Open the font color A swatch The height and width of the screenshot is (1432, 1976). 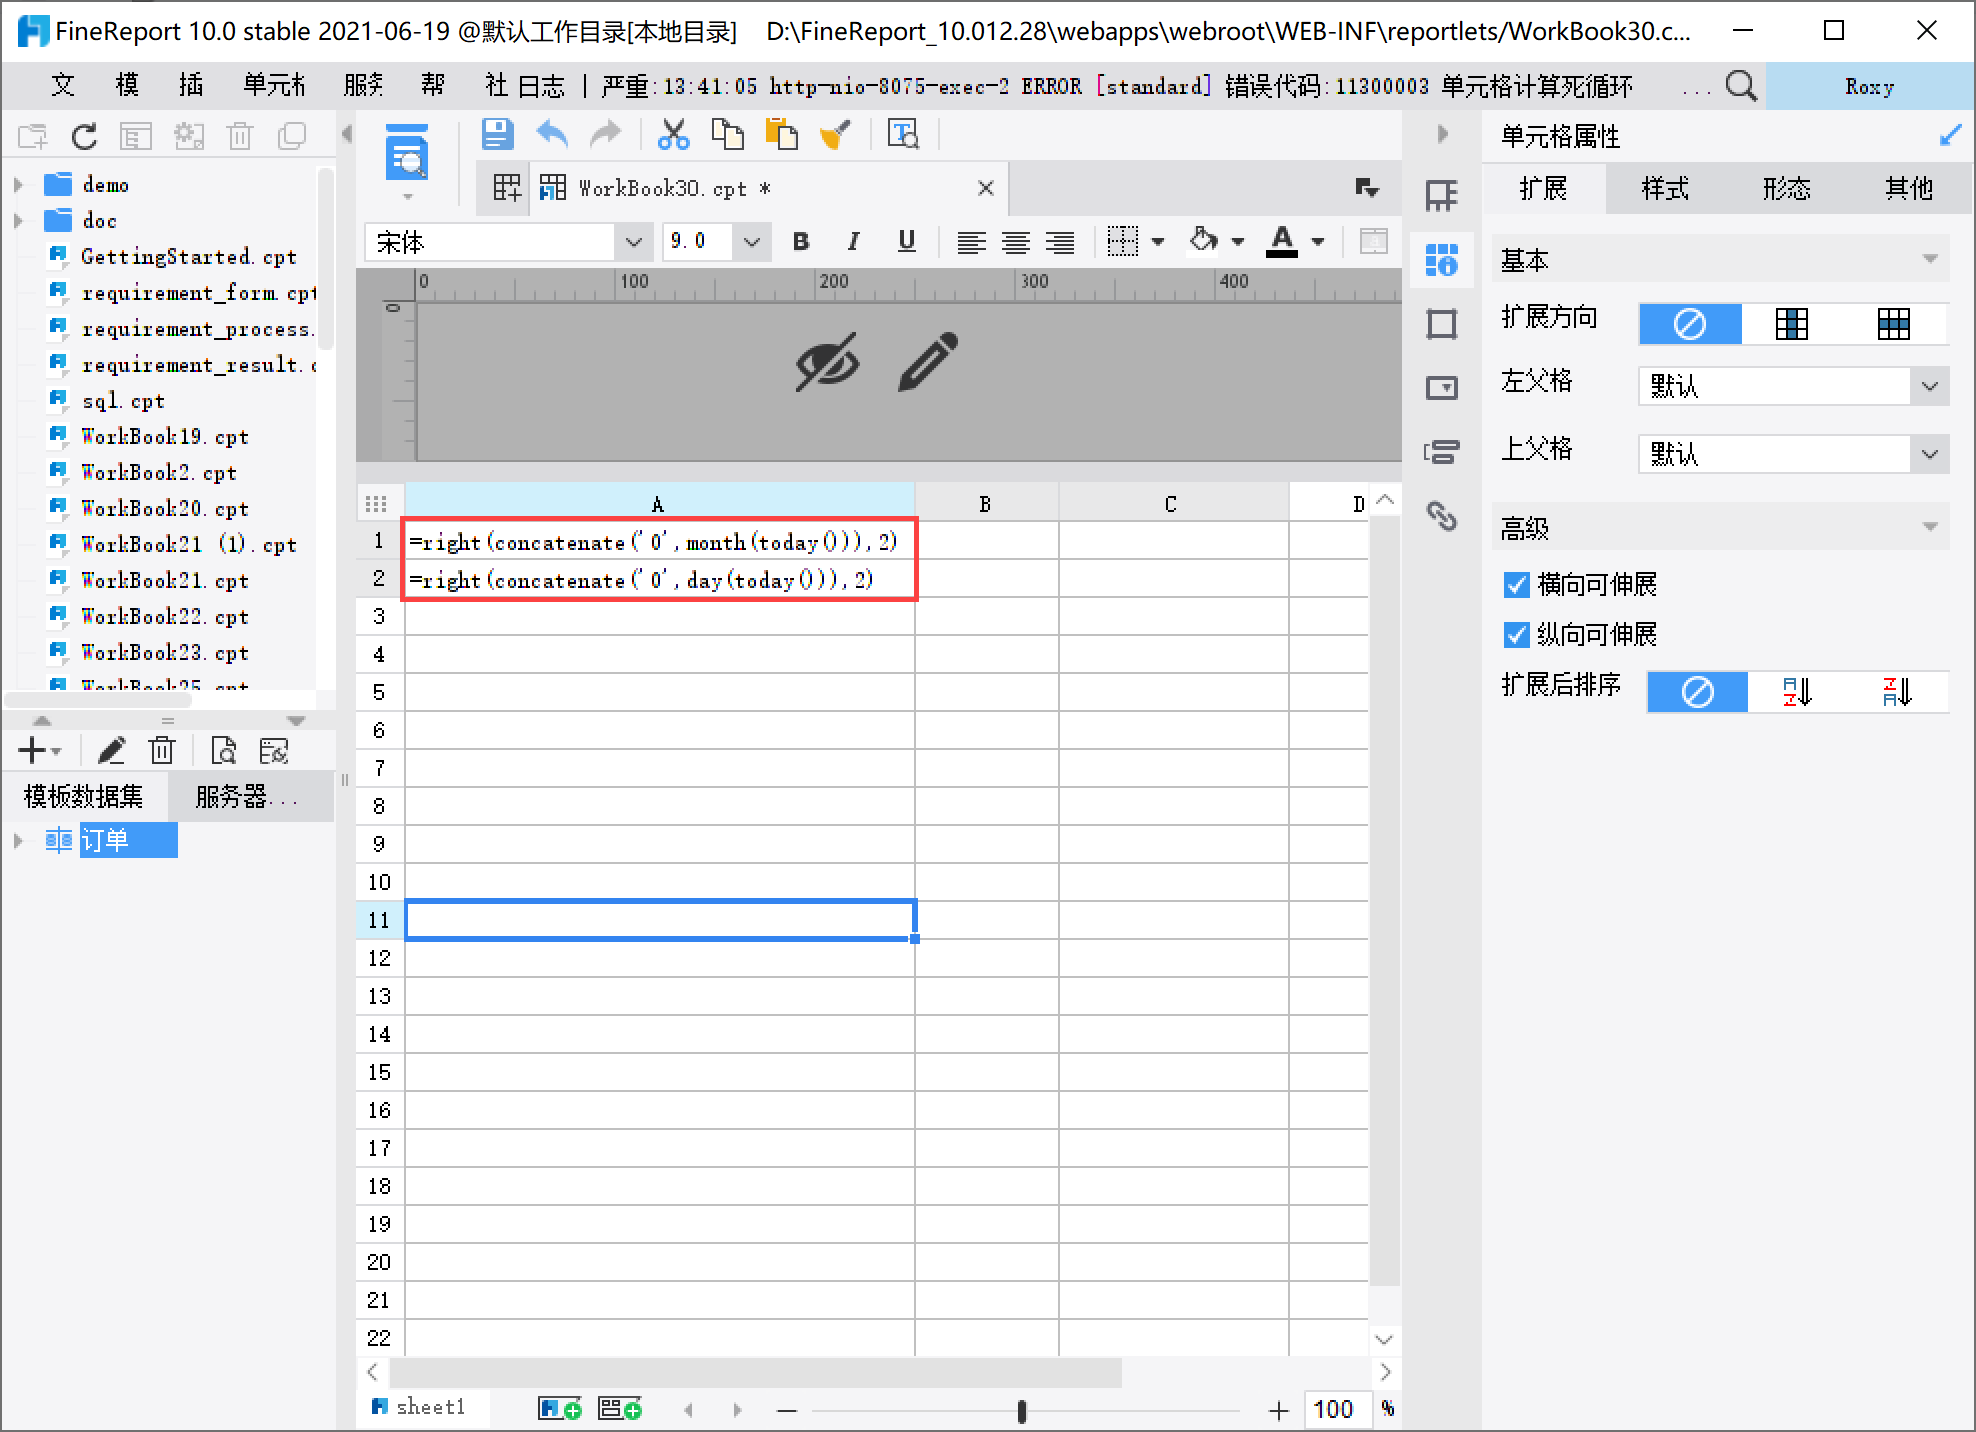1282,242
